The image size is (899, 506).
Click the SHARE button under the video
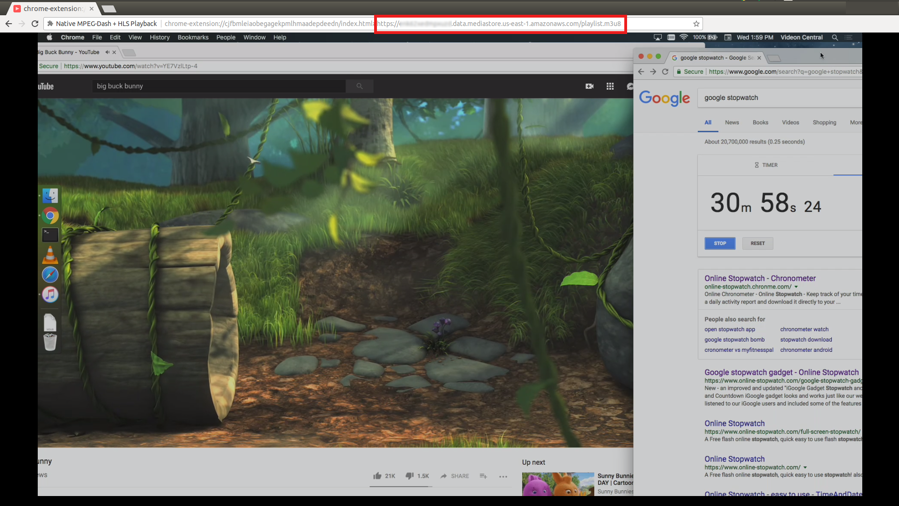(x=455, y=476)
